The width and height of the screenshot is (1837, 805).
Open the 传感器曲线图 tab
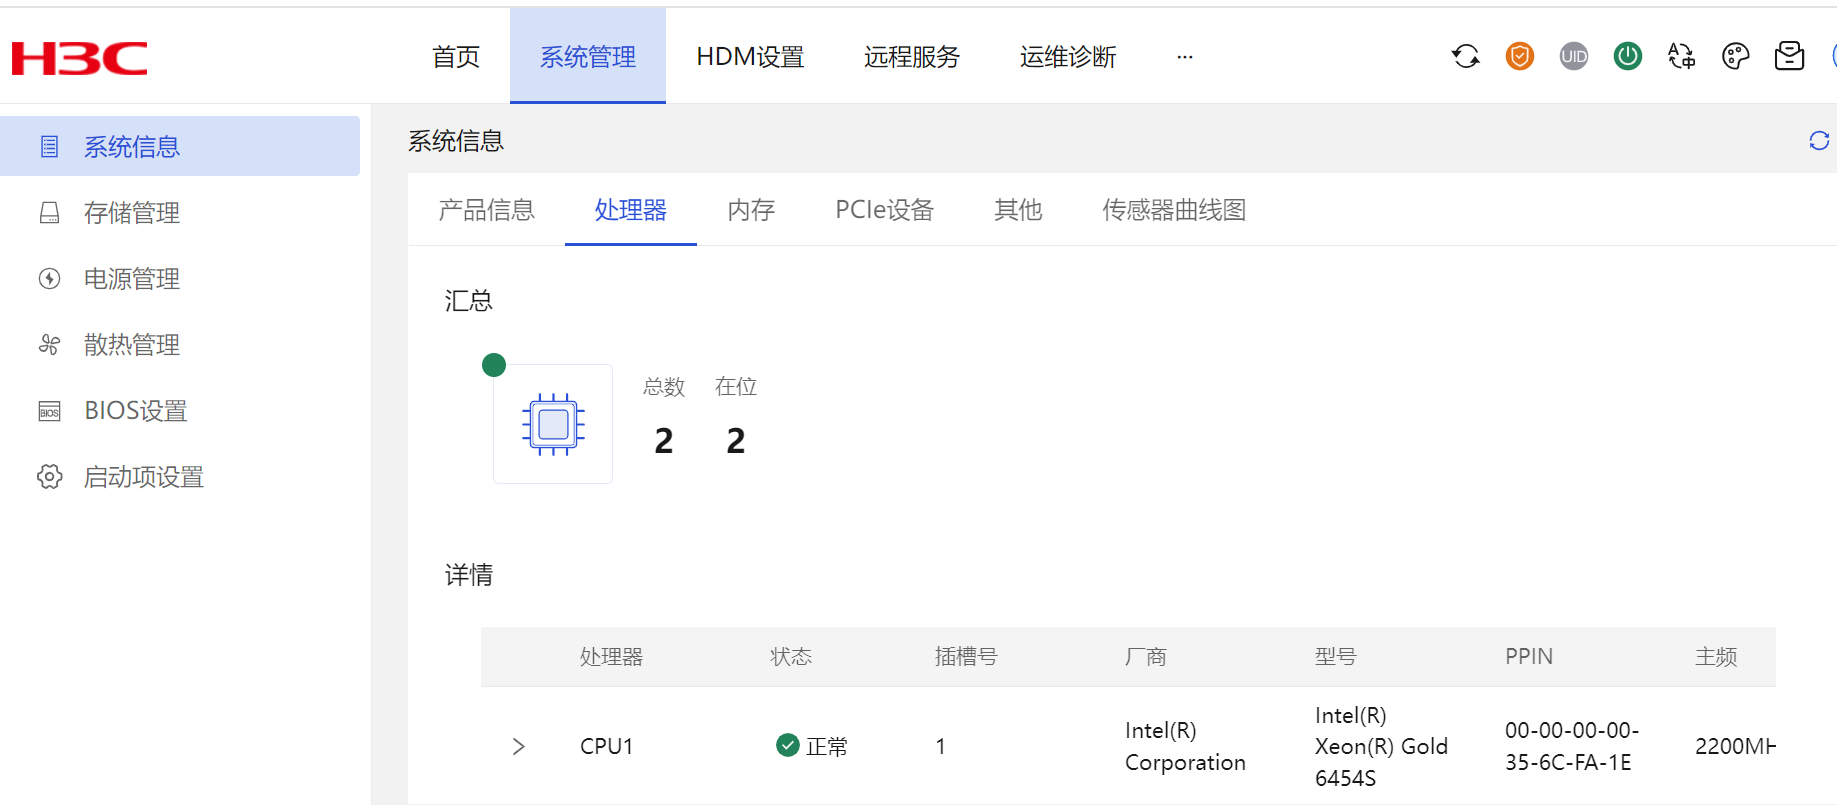tap(1174, 210)
